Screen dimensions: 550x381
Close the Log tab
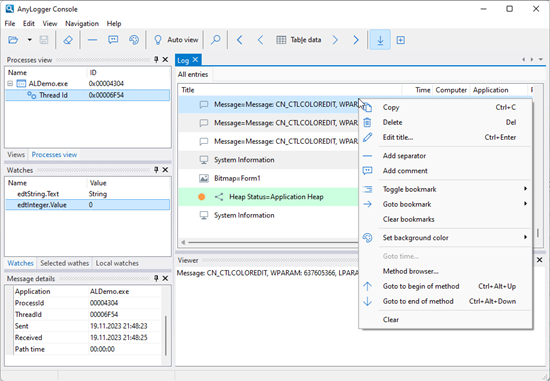pos(195,60)
